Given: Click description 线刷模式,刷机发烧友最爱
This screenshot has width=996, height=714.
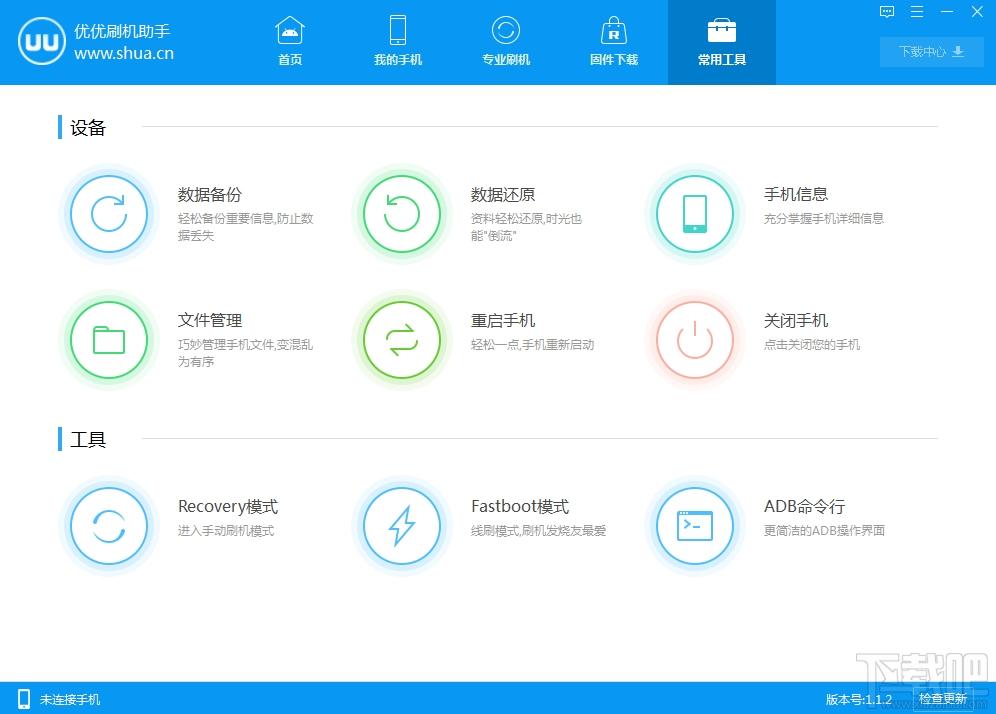Looking at the screenshot, I should [538, 530].
